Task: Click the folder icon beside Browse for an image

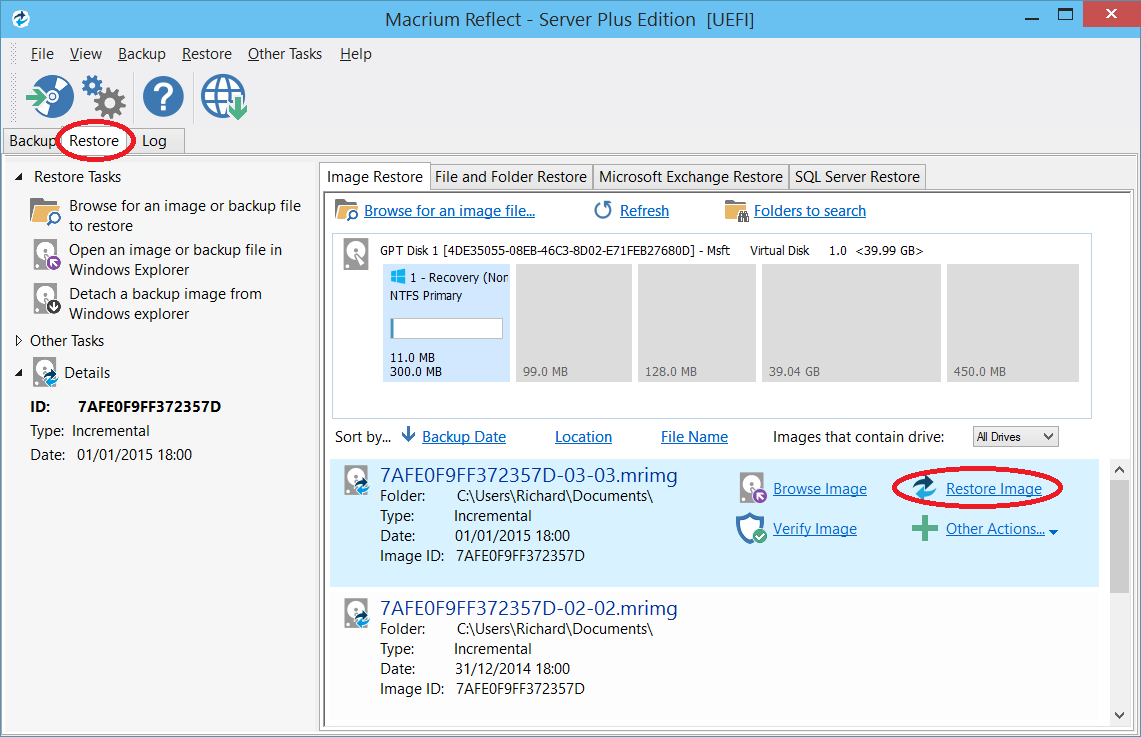Action: point(45,212)
